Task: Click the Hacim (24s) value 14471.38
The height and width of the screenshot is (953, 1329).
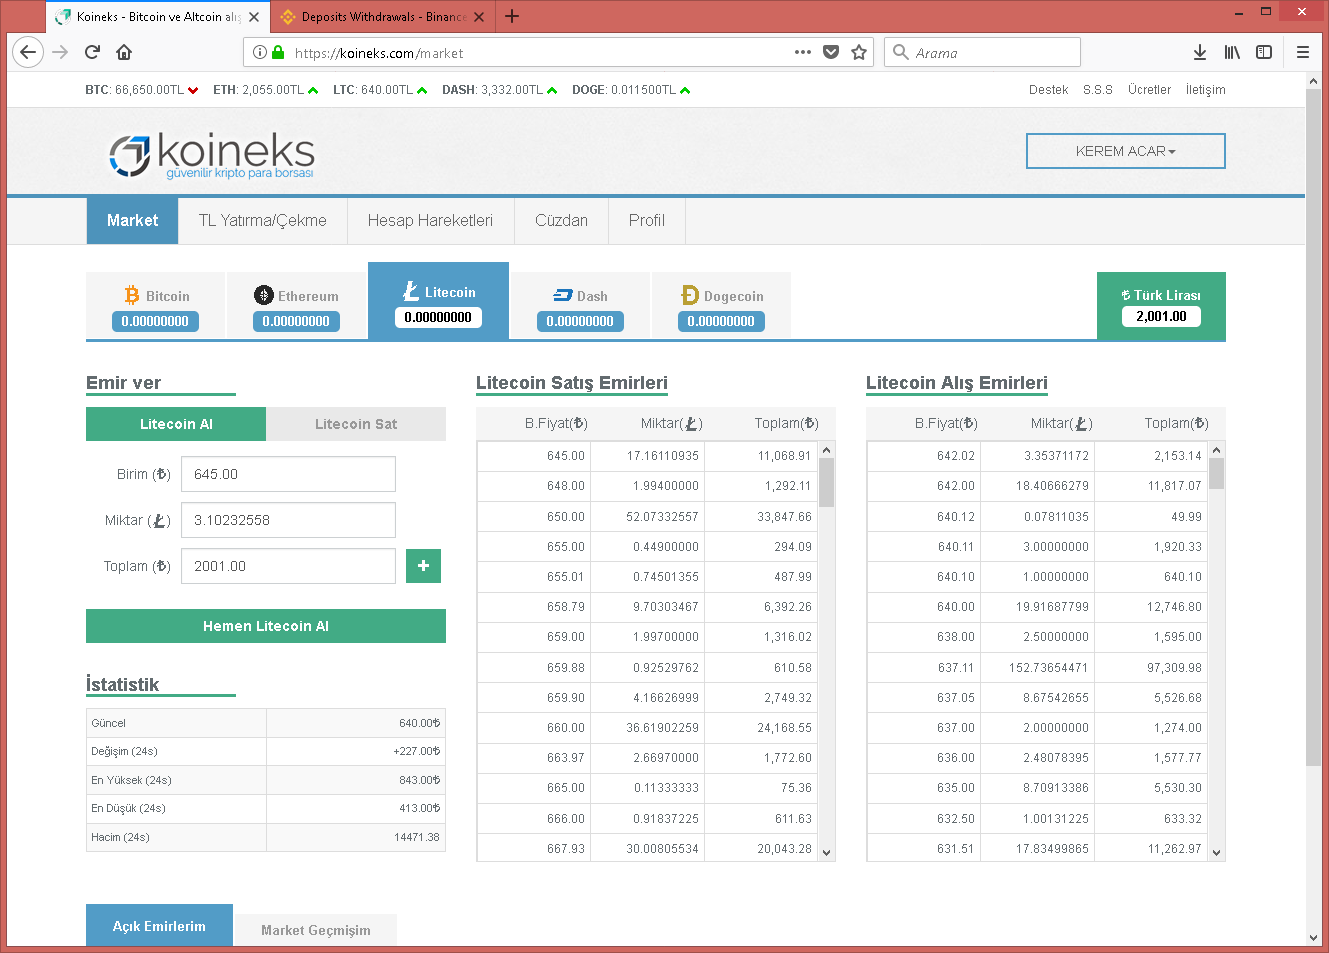Action: coord(417,837)
